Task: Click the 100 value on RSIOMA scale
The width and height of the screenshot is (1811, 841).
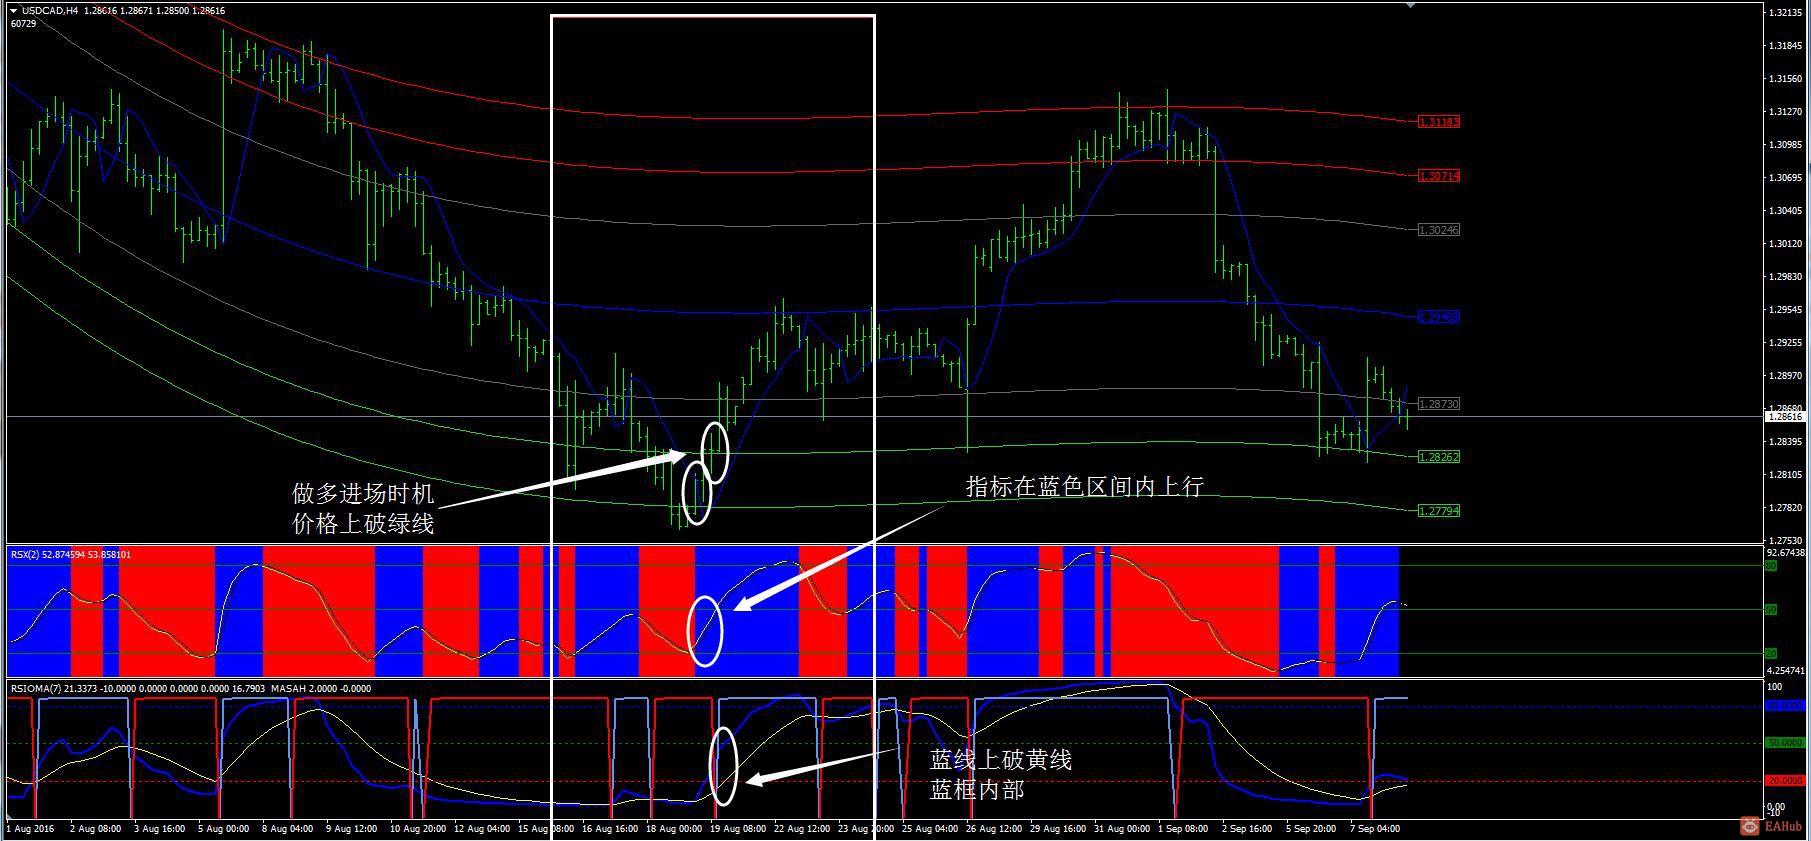Action: coord(1775,688)
